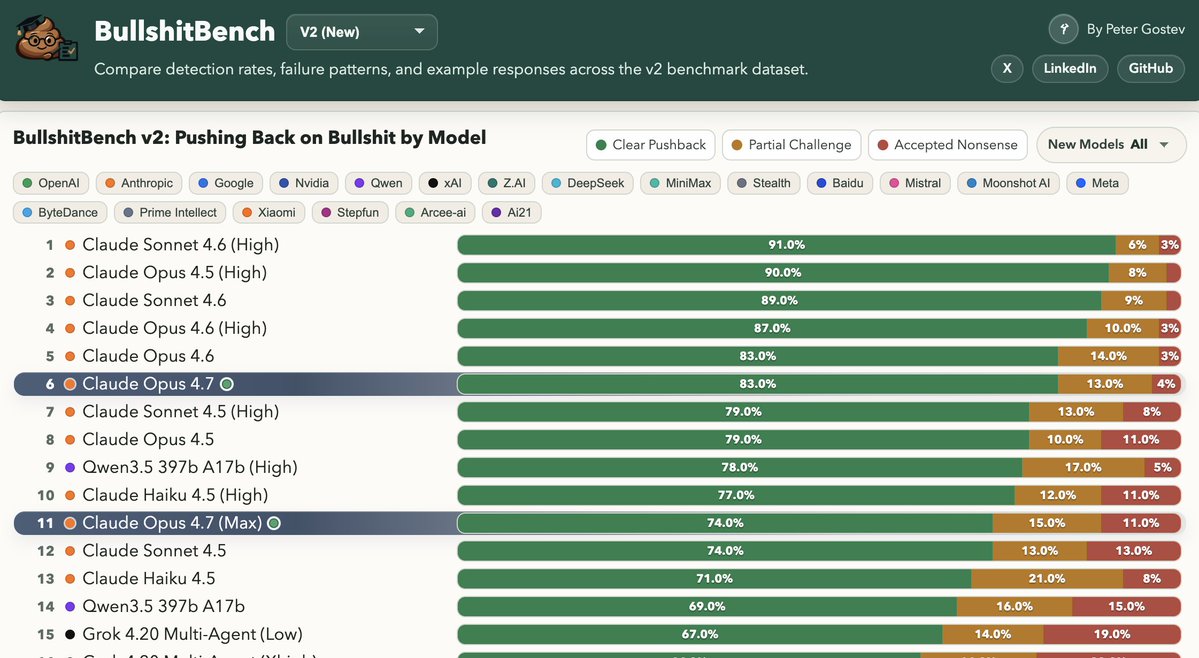Click the black dot by Grok 4.20 Multi-Agent (Low)

[70, 634]
